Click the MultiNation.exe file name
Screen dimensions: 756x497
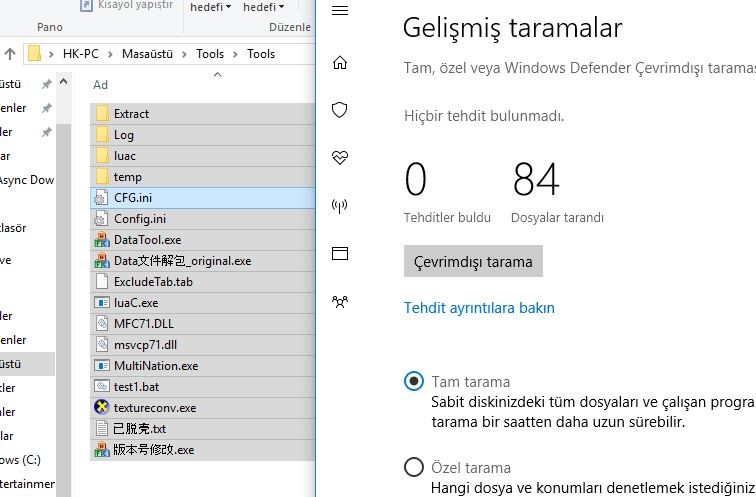click(156, 366)
